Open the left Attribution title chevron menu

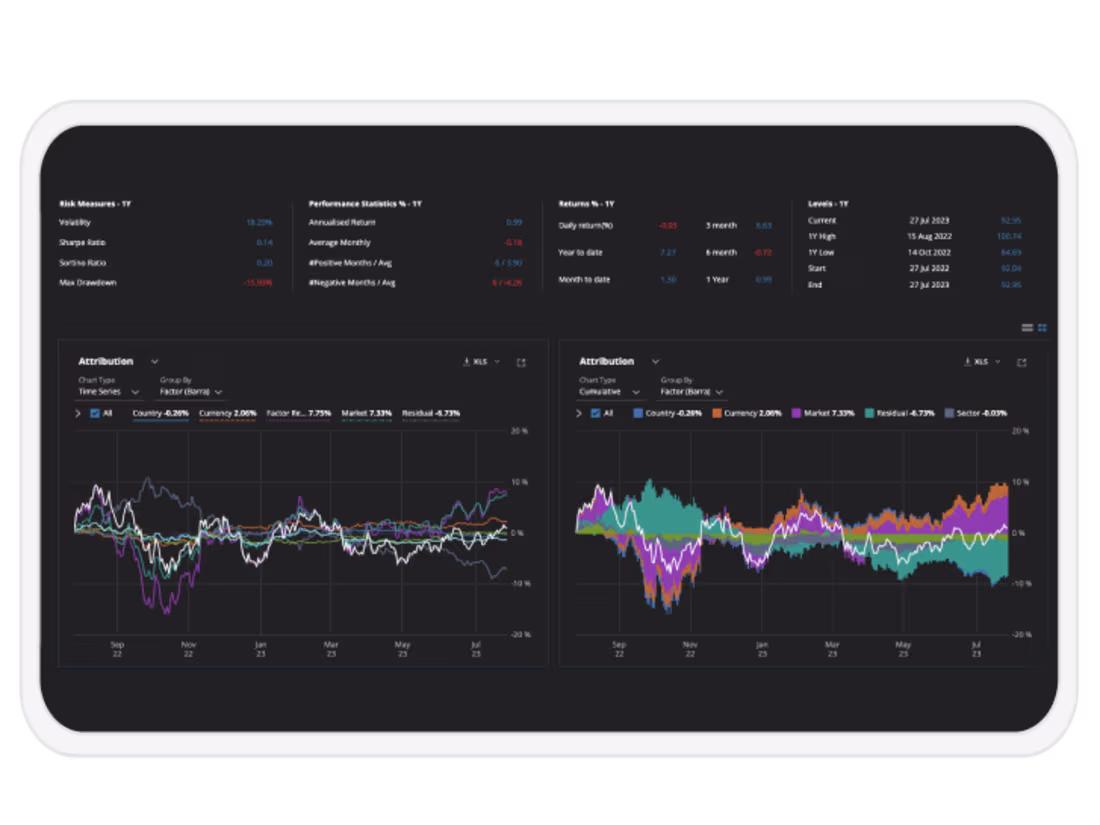click(x=155, y=361)
